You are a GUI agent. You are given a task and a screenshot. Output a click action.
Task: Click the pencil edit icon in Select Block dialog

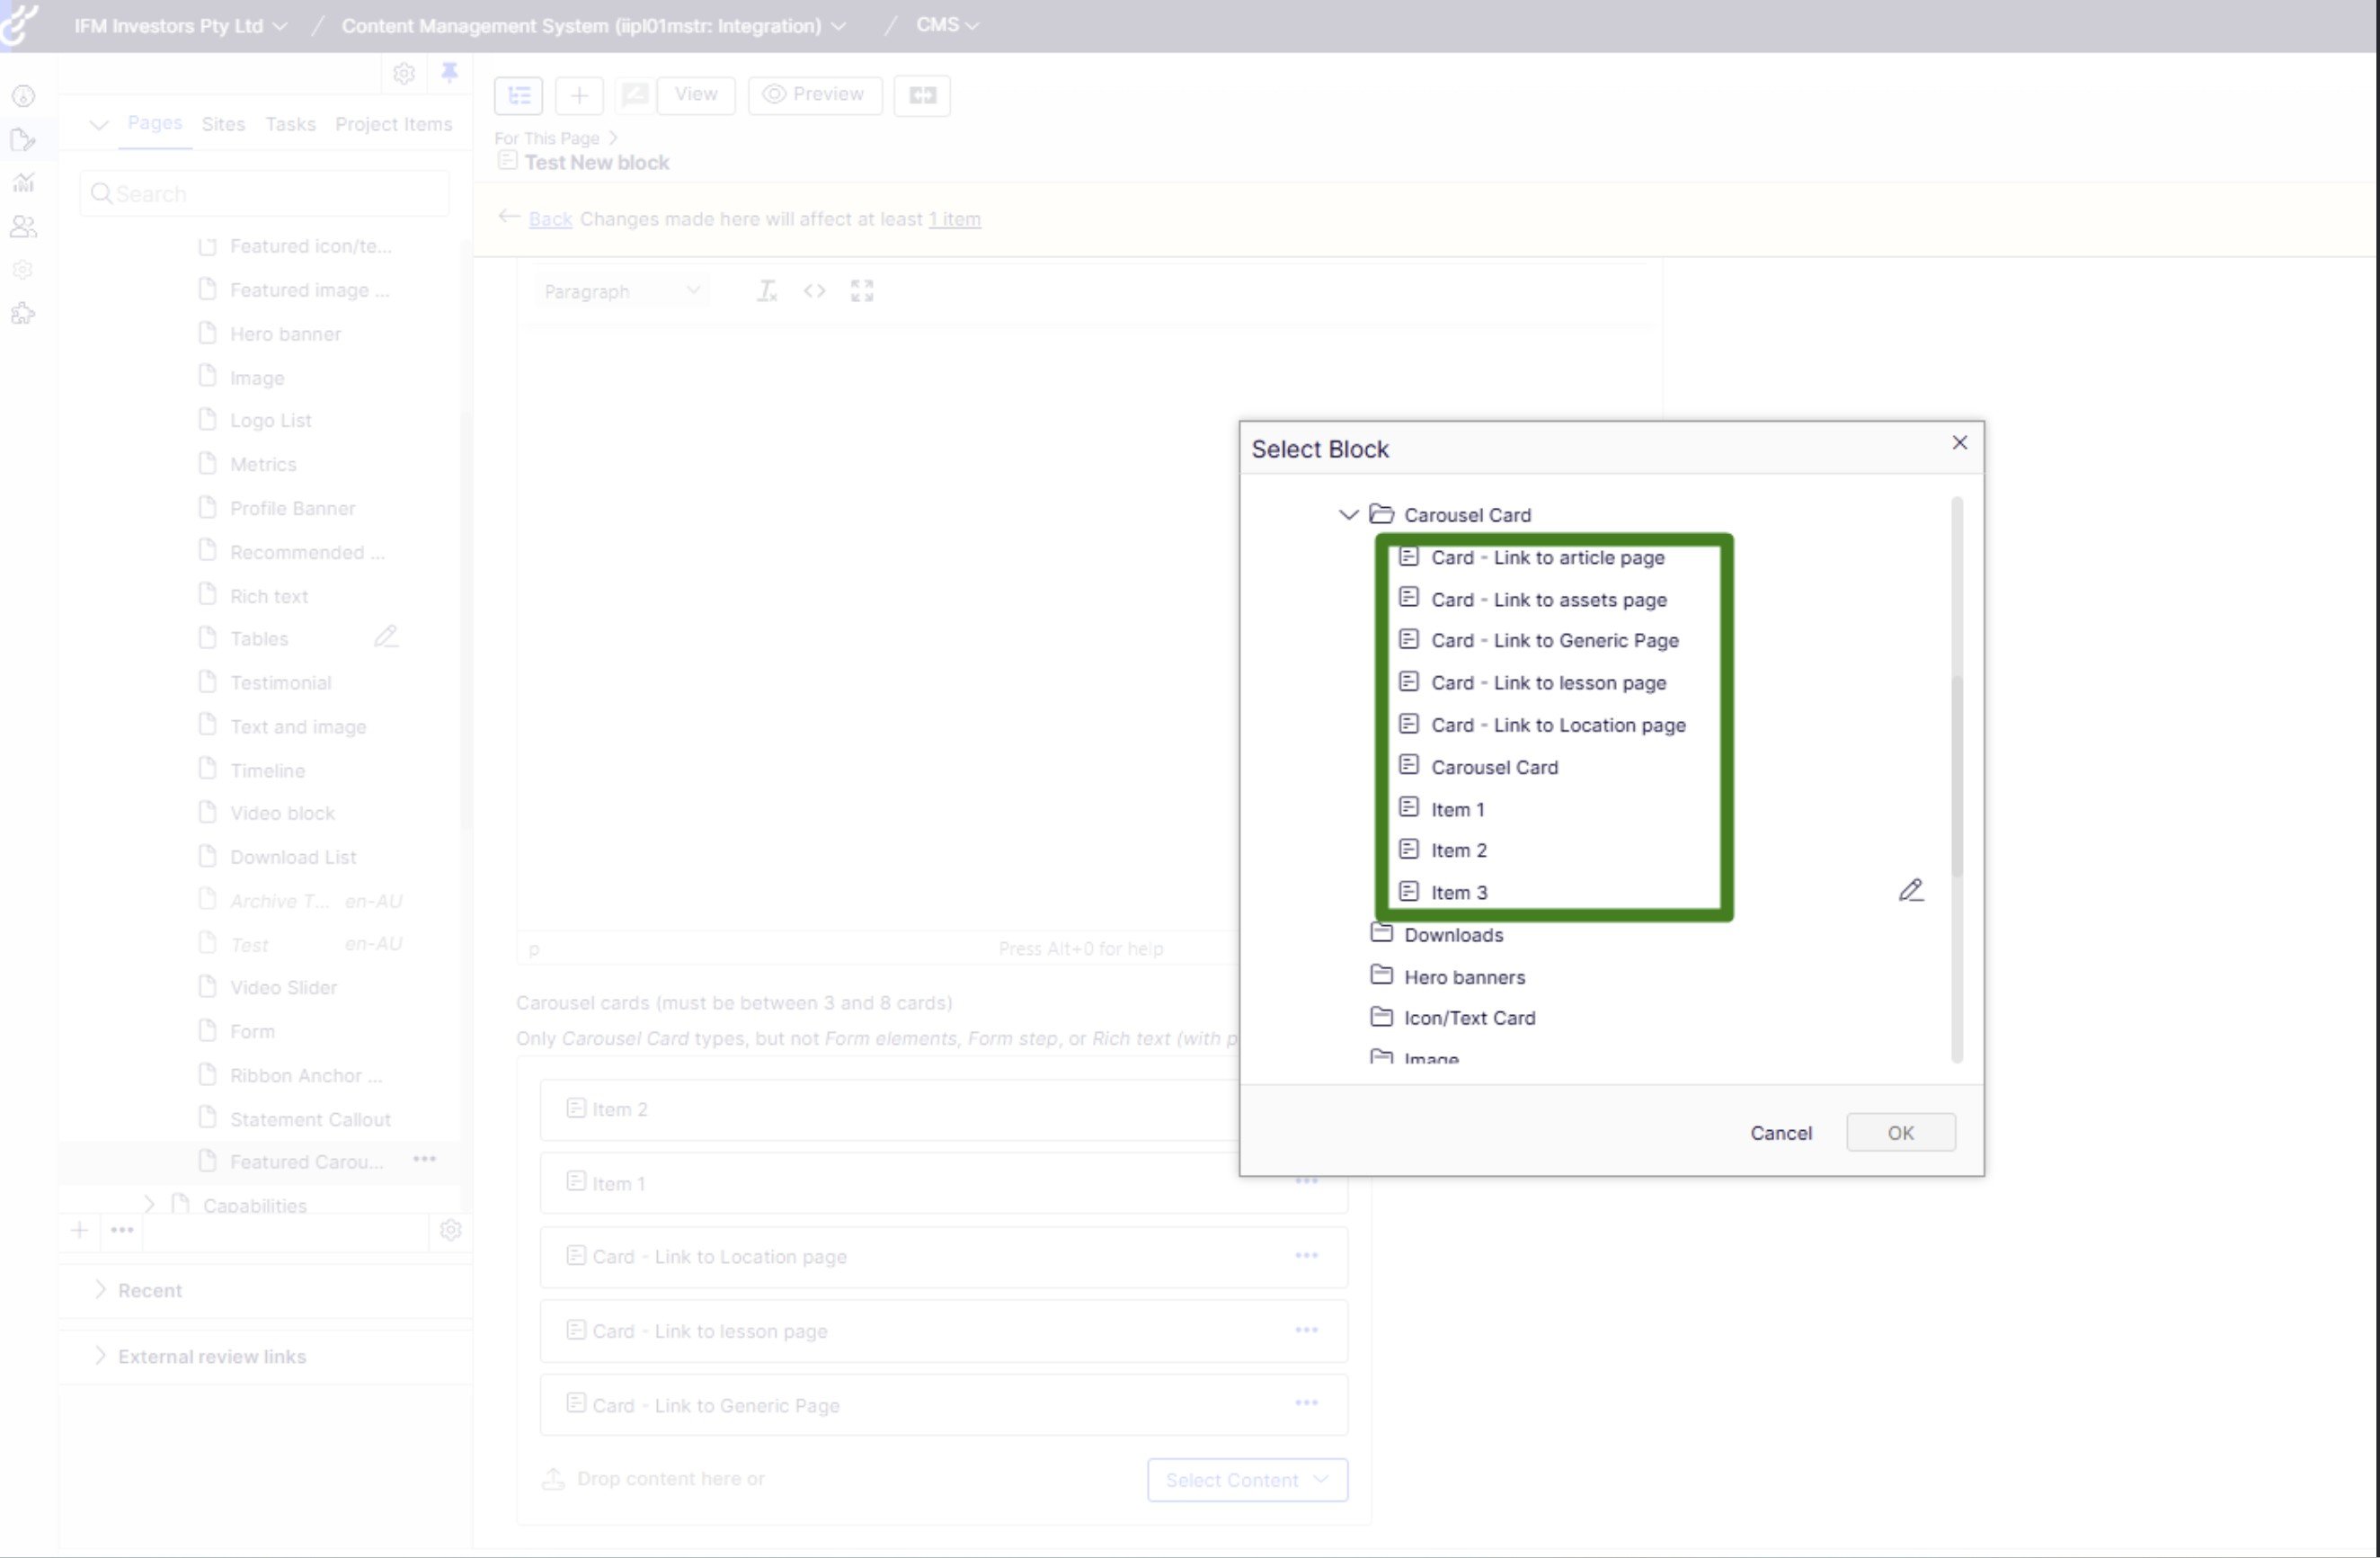point(1910,890)
